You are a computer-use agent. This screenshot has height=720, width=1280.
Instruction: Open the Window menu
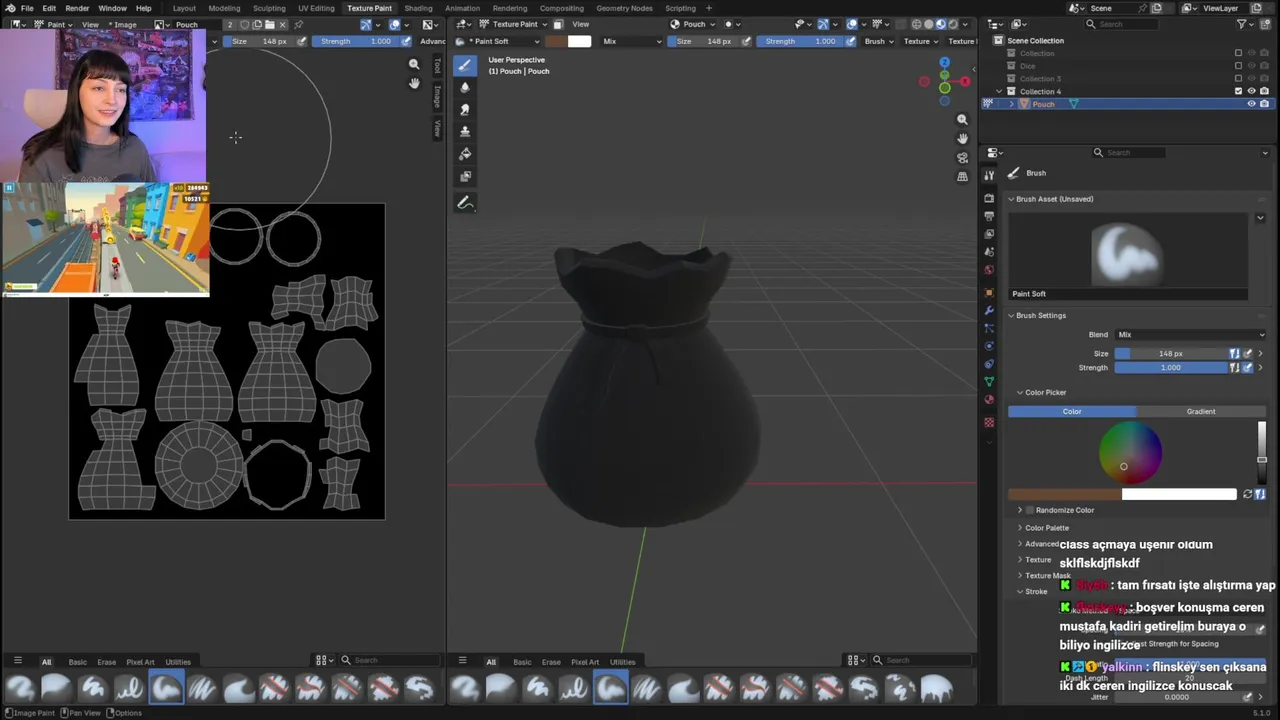click(112, 8)
